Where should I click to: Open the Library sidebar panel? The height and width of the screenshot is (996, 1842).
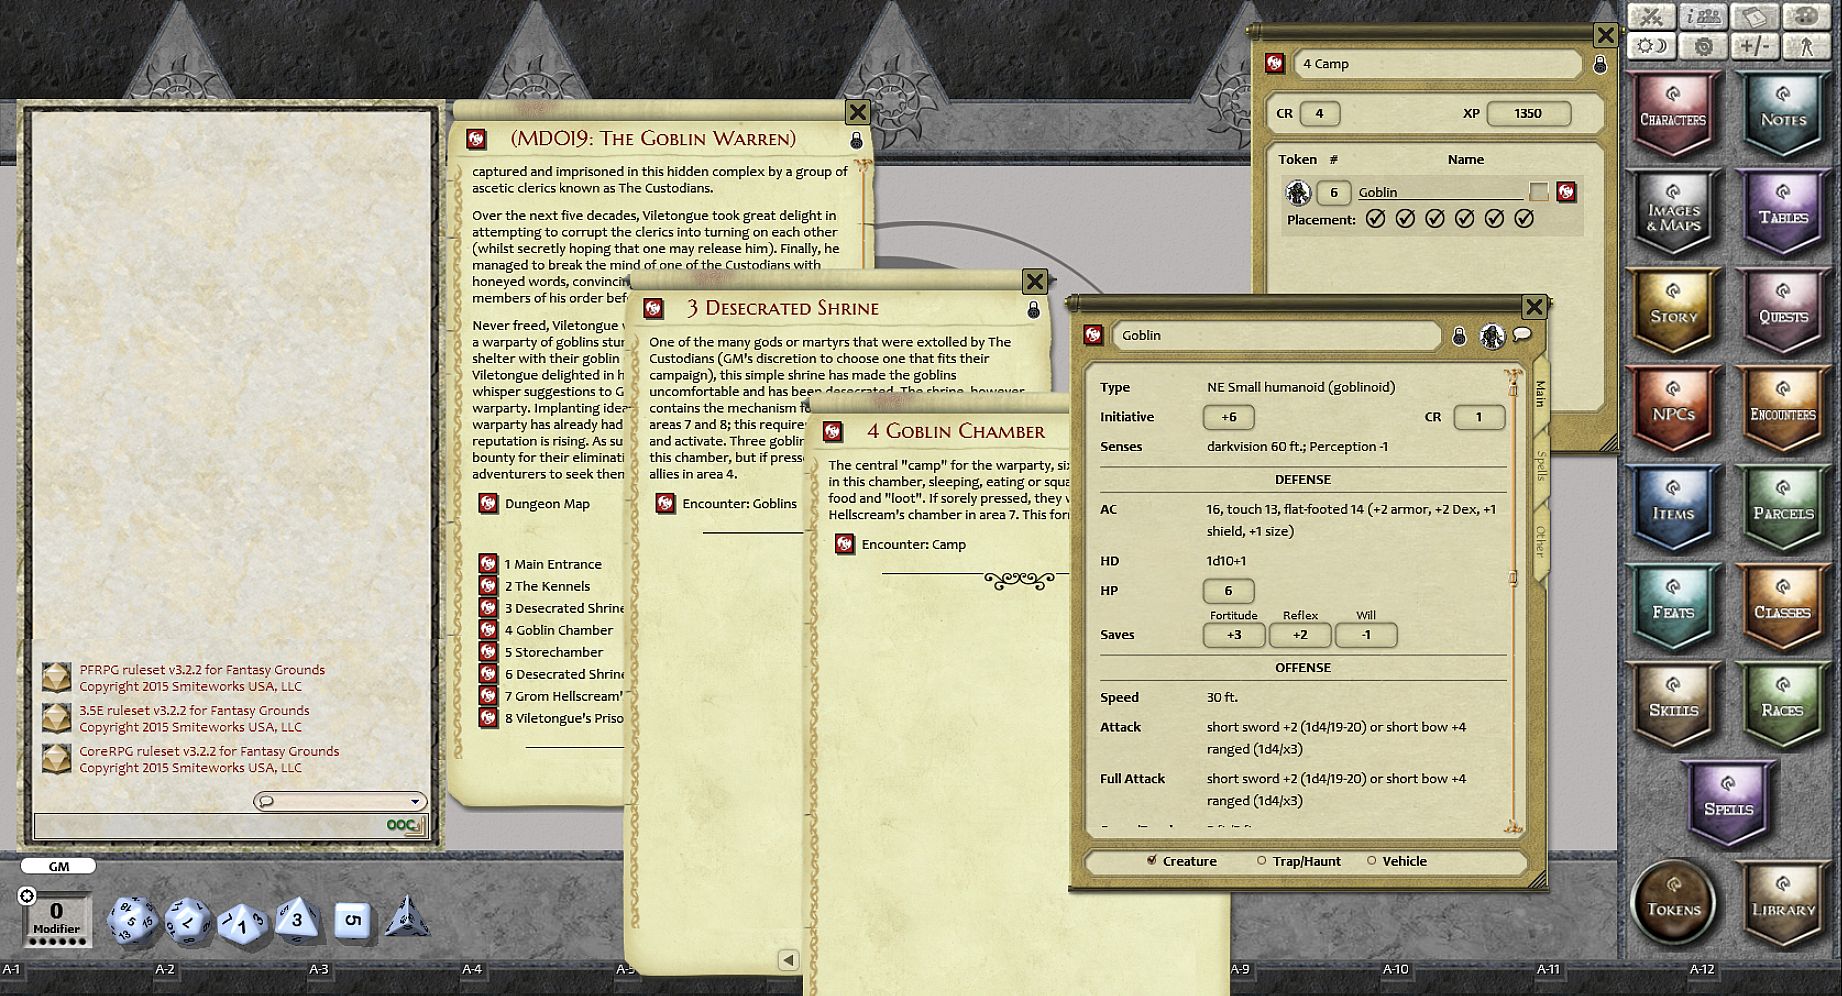(1782, 908)
